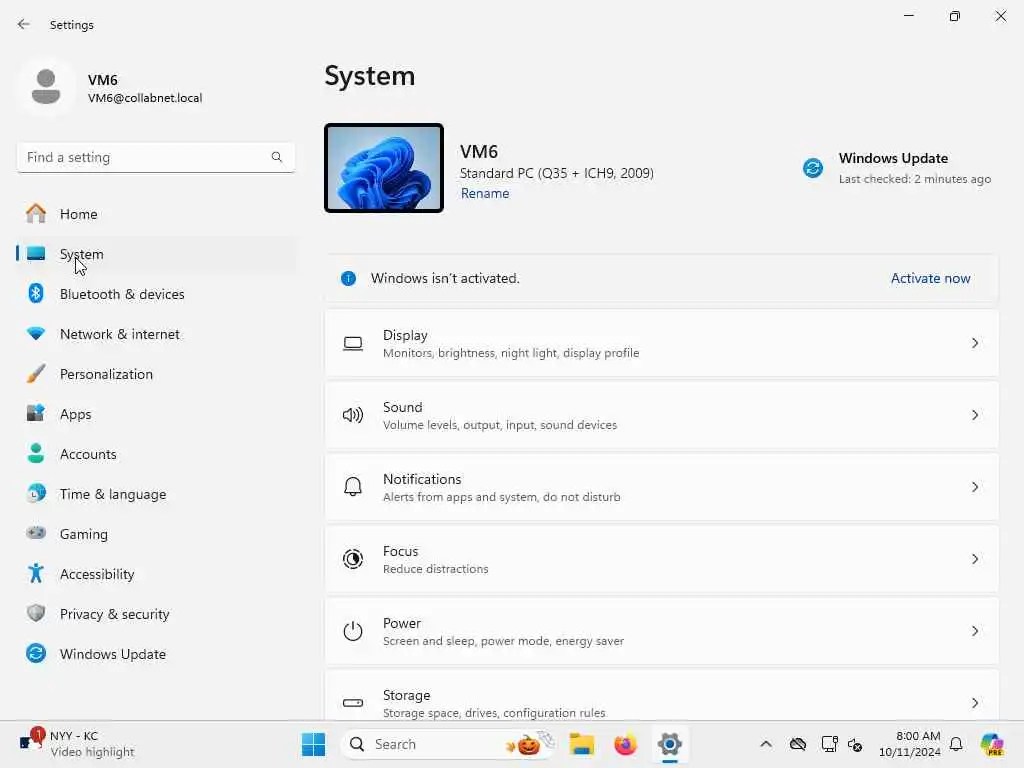Click the Bluetooth icon in sidebar
Viewport: 1024px width, 768px height.
pyautogui.click(x=36, y=293)
